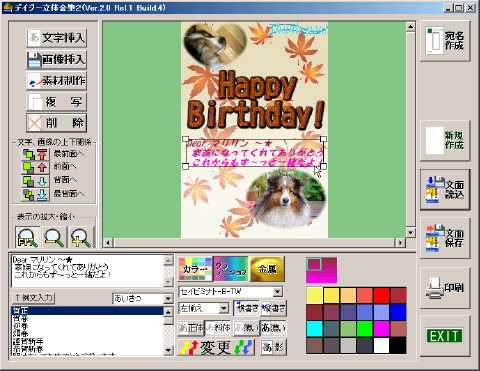Click the zoom in magnifier with plus
This screenshot has width=480, height=371.
pyautogui.click(x=81, y=237)
